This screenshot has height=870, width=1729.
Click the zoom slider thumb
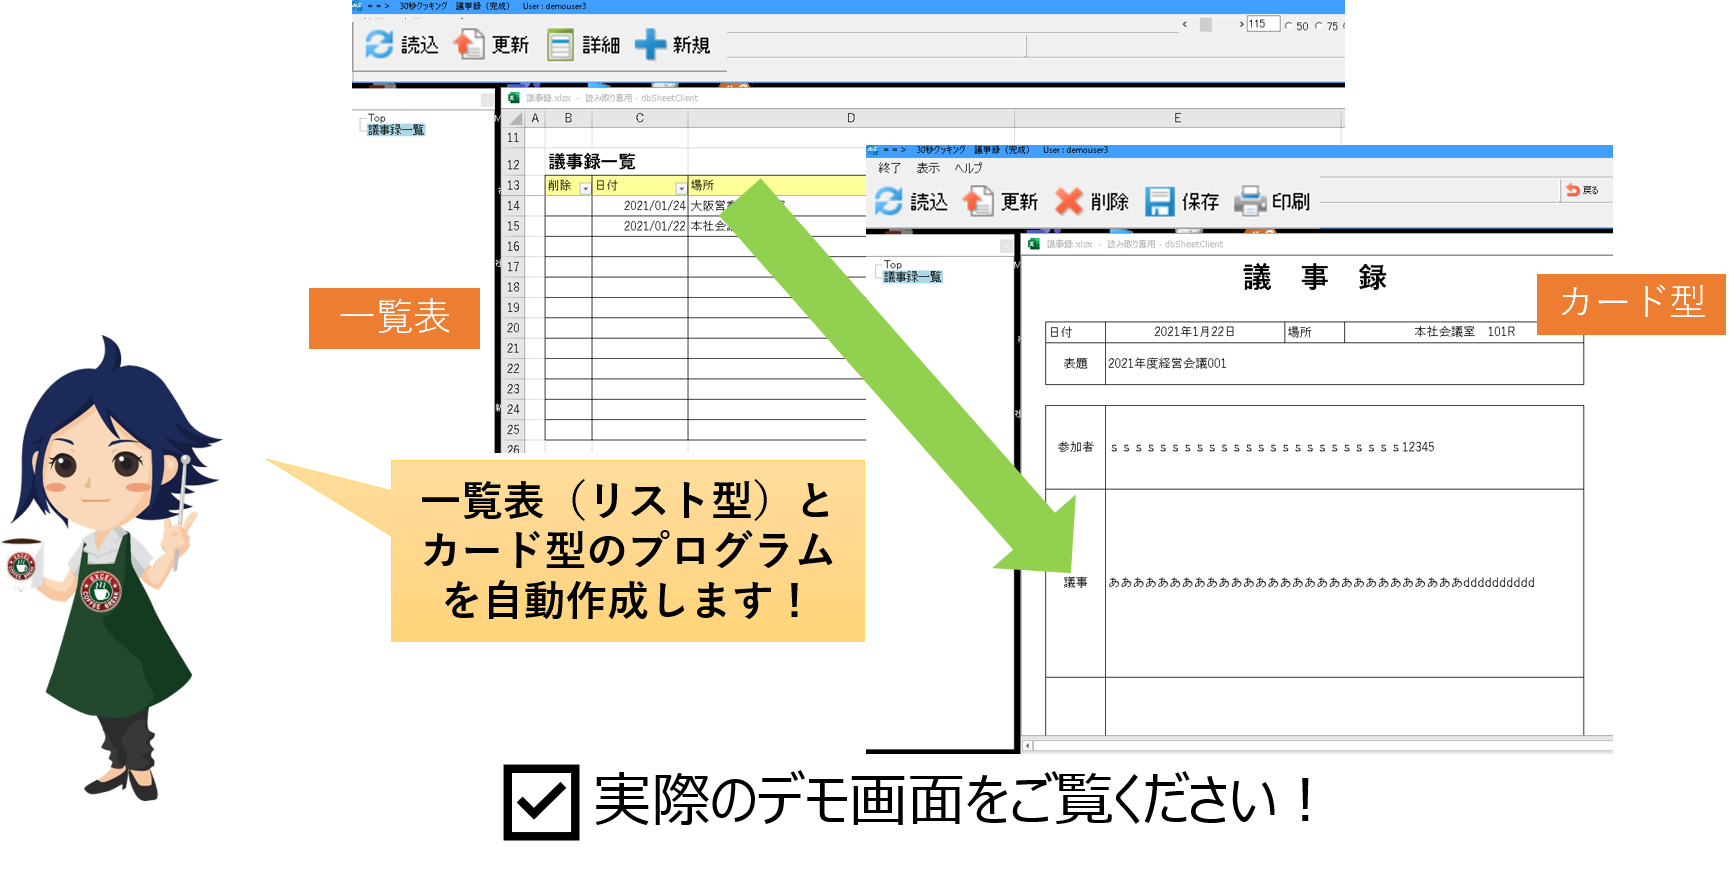1206,24
